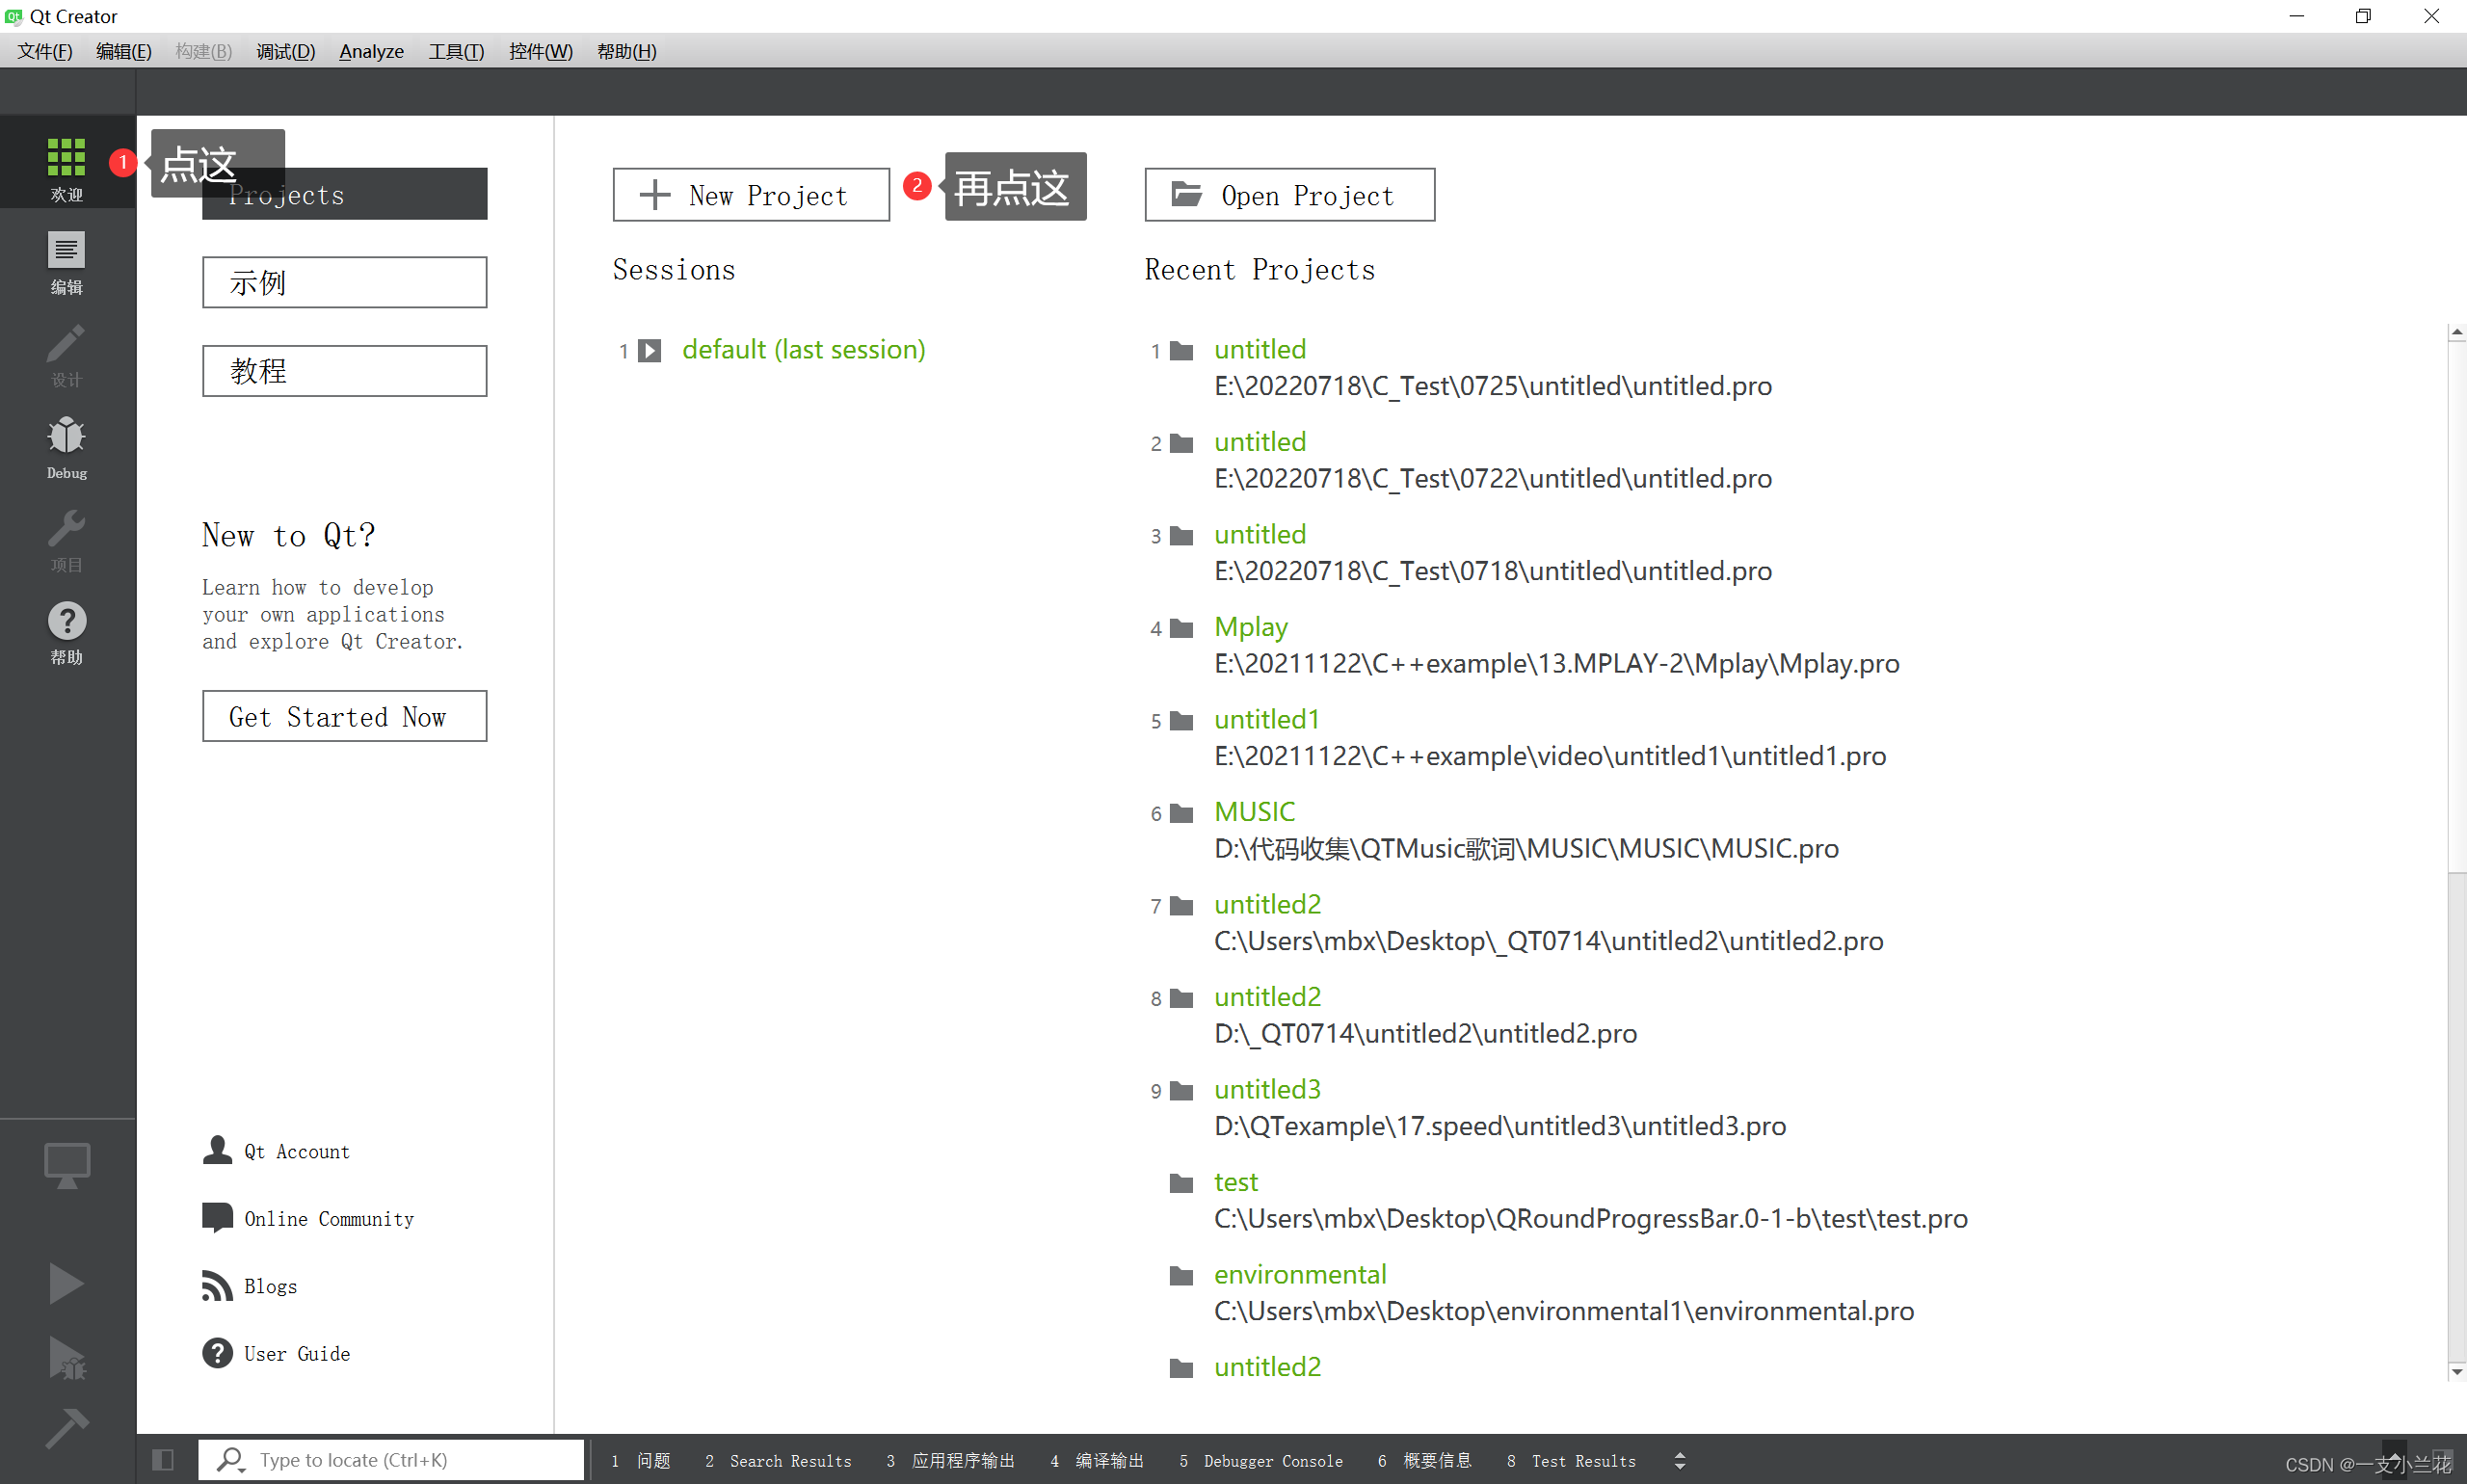2467x1484 pixels.
Task: Click folder icon beside MUSIC project
Action: (x=1181, y=813)
